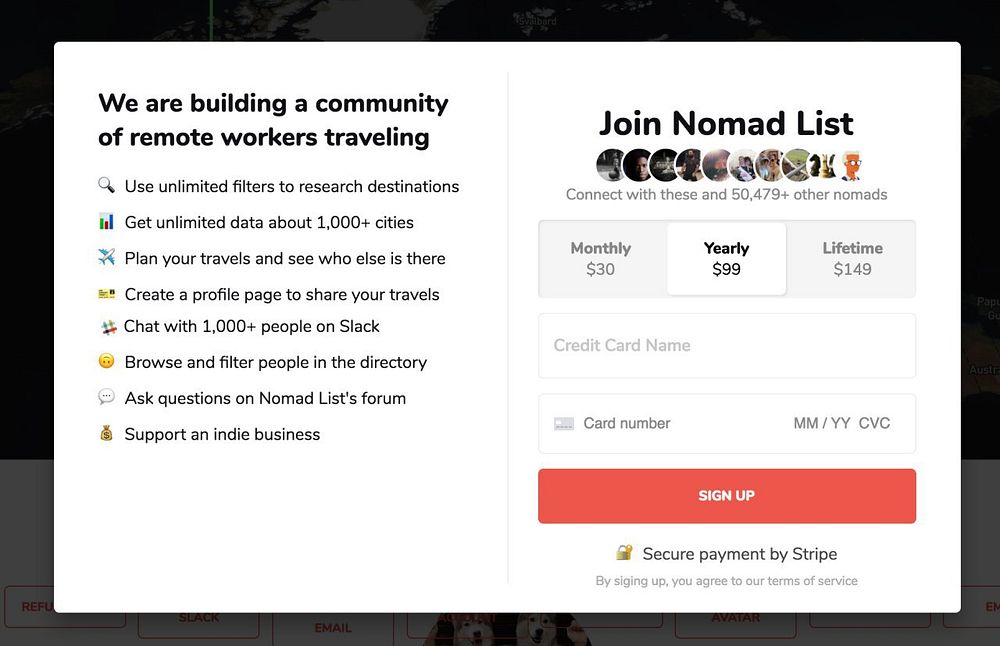Image resolution: width=1000 pixels, height=646 pixels.
Task: Select the Monthly $30 plan
Action: pyautogui.click(x=600, y=258)
